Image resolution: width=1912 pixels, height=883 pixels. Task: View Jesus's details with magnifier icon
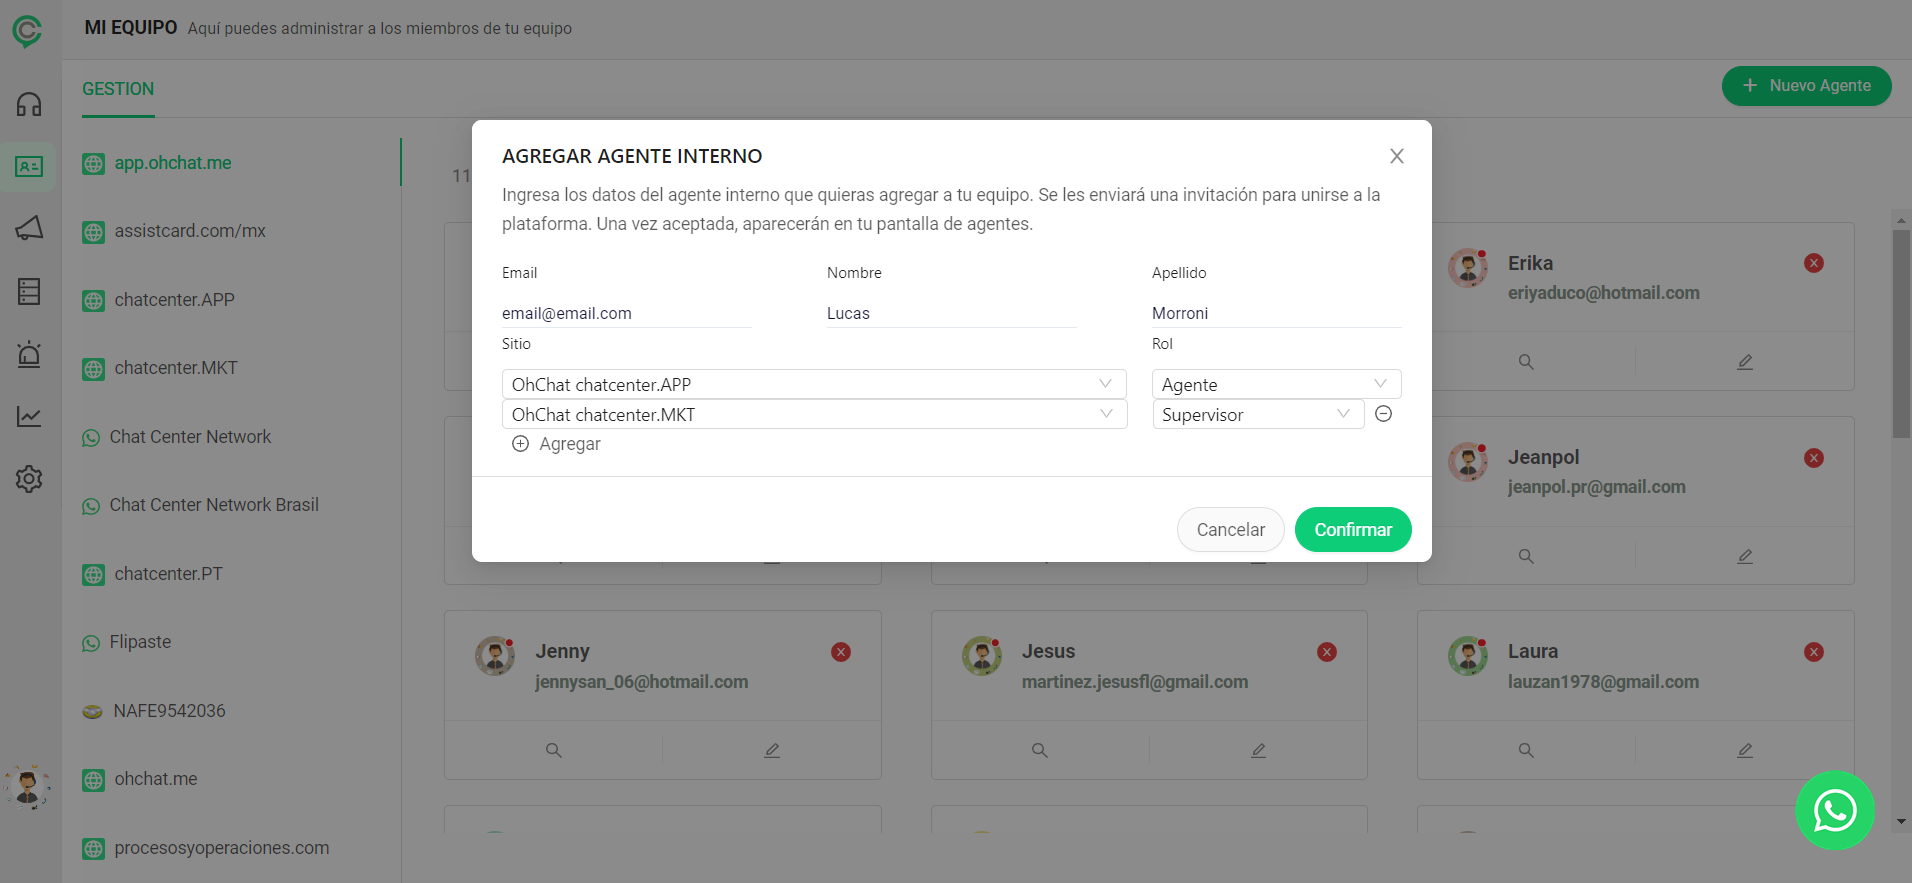[1040, 750]
